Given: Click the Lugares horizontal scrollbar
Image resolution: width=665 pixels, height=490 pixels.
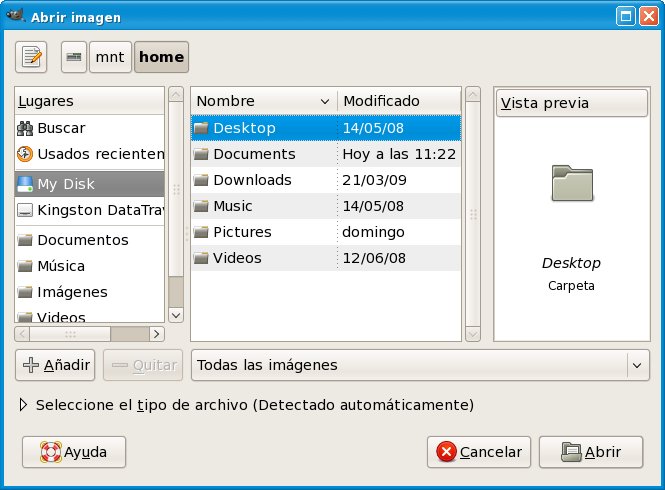Looking at the screenshot, I should 89,334.
